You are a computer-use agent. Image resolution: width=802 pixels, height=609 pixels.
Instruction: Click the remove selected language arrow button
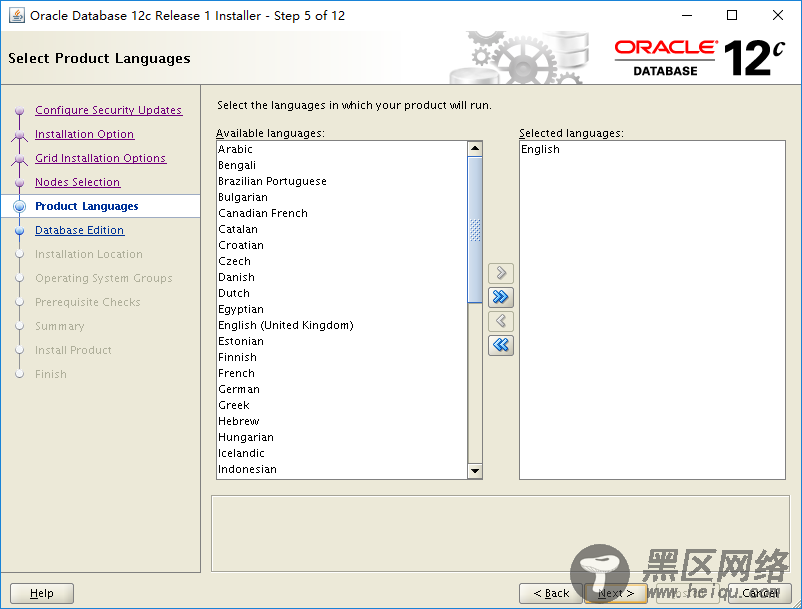pos(501,321)
